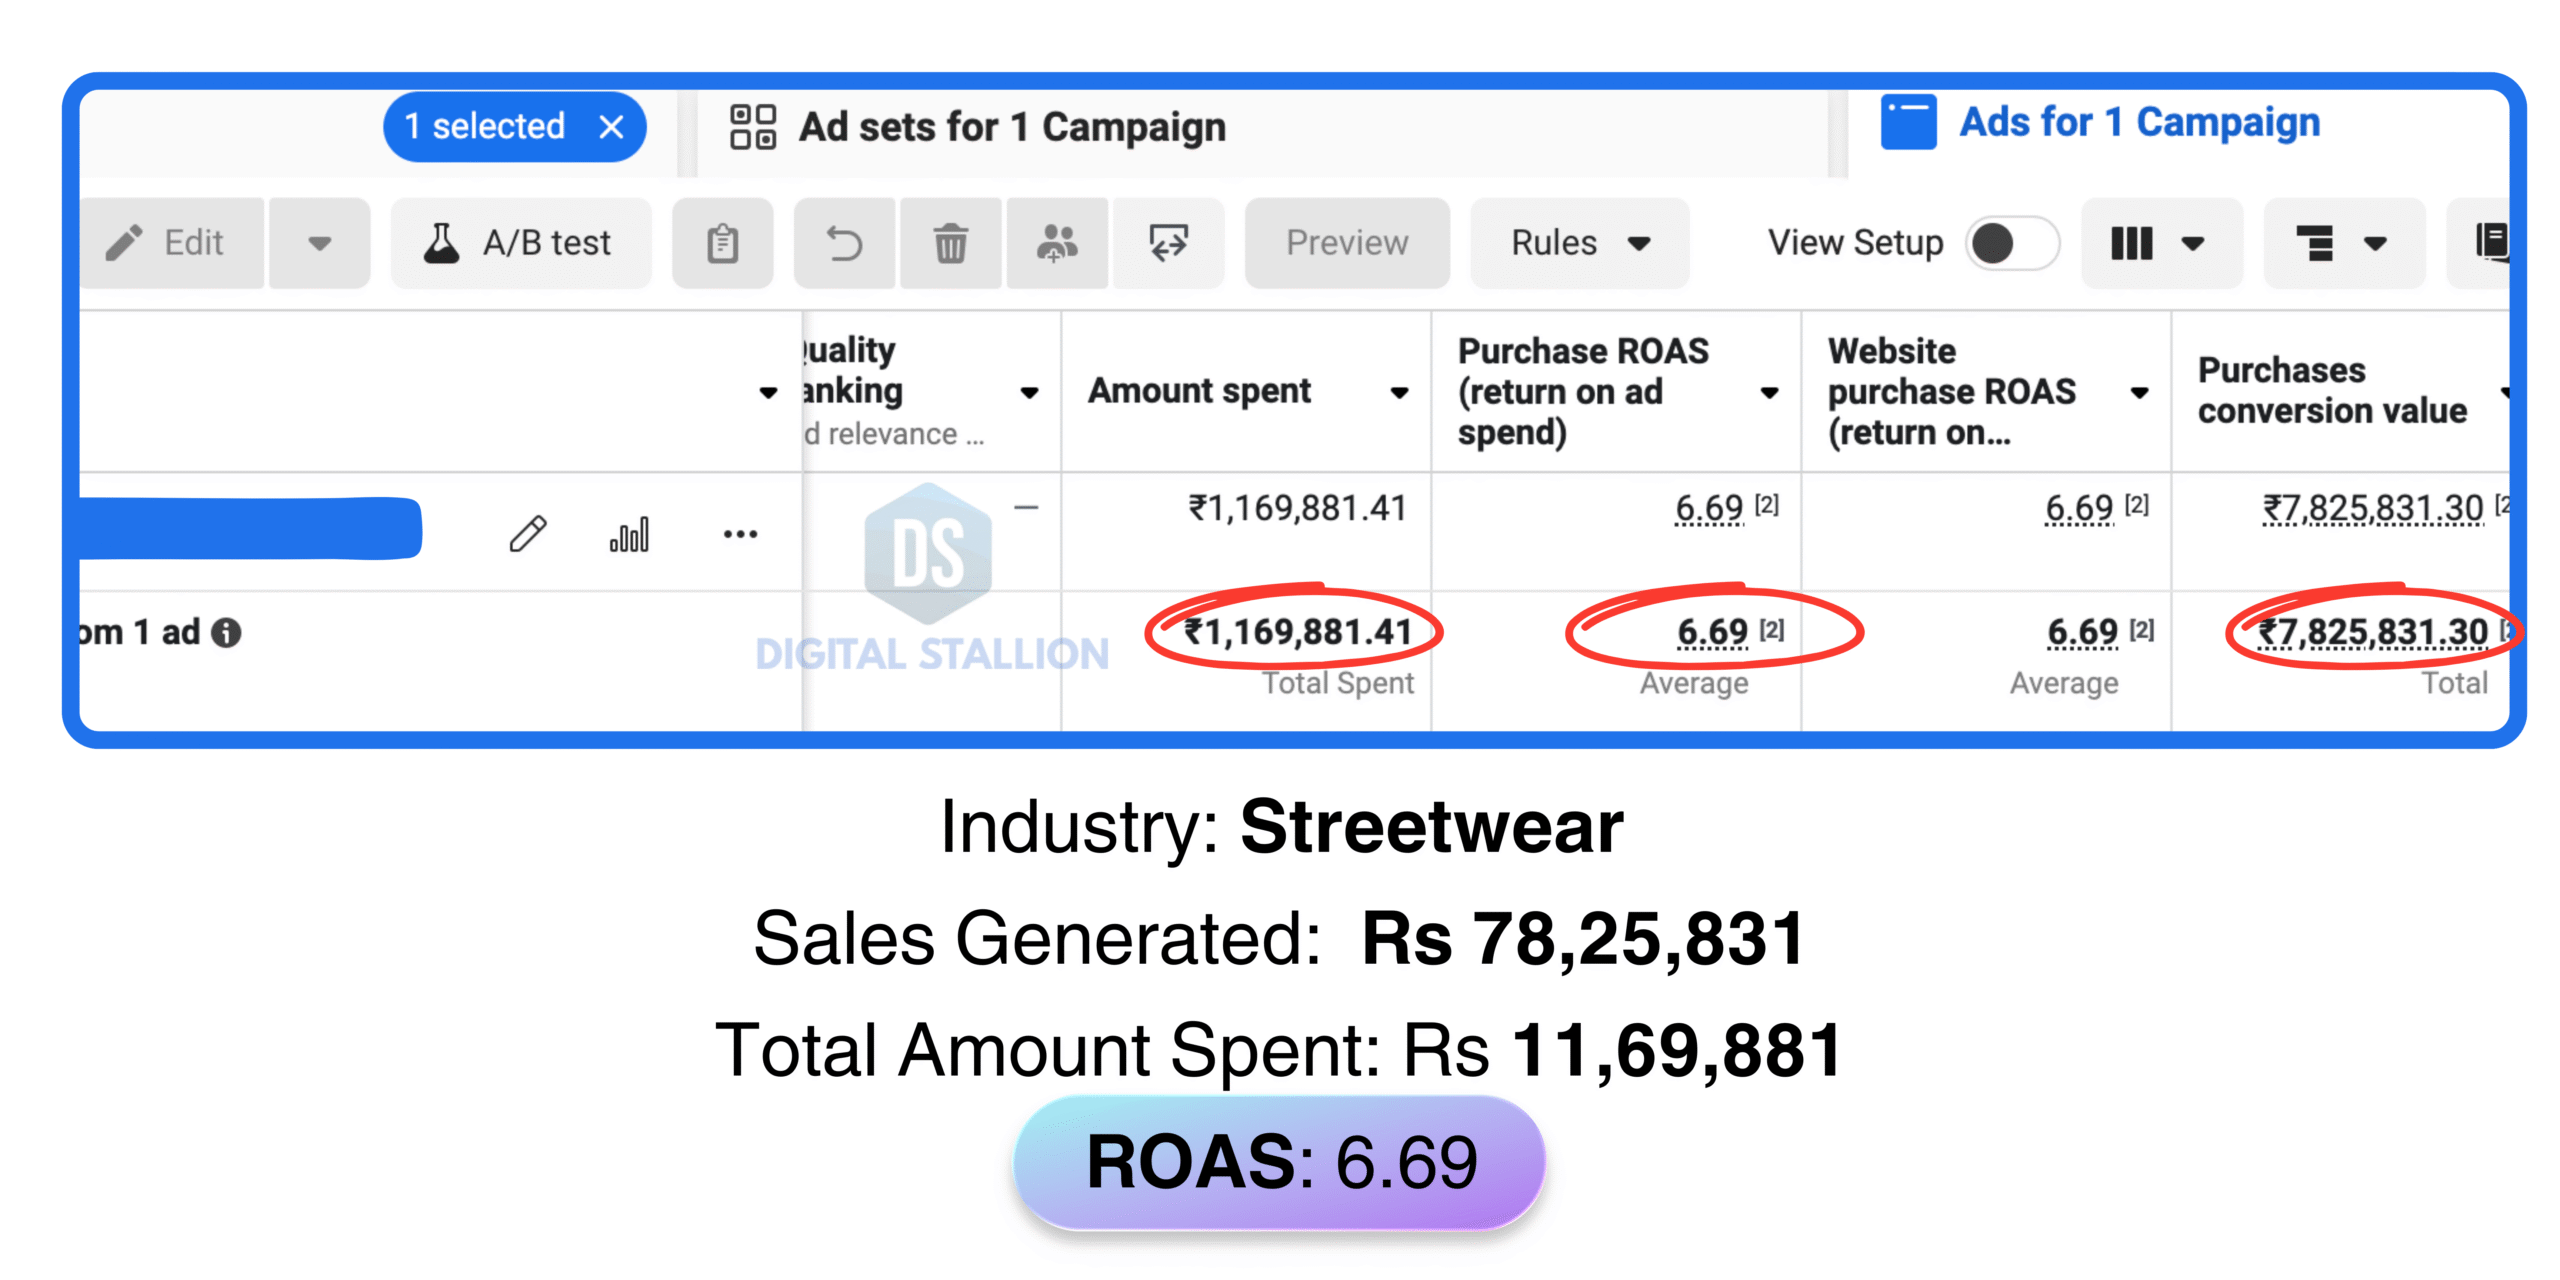Open the three-dot more menu in ad row

click(x=740, y=534)
